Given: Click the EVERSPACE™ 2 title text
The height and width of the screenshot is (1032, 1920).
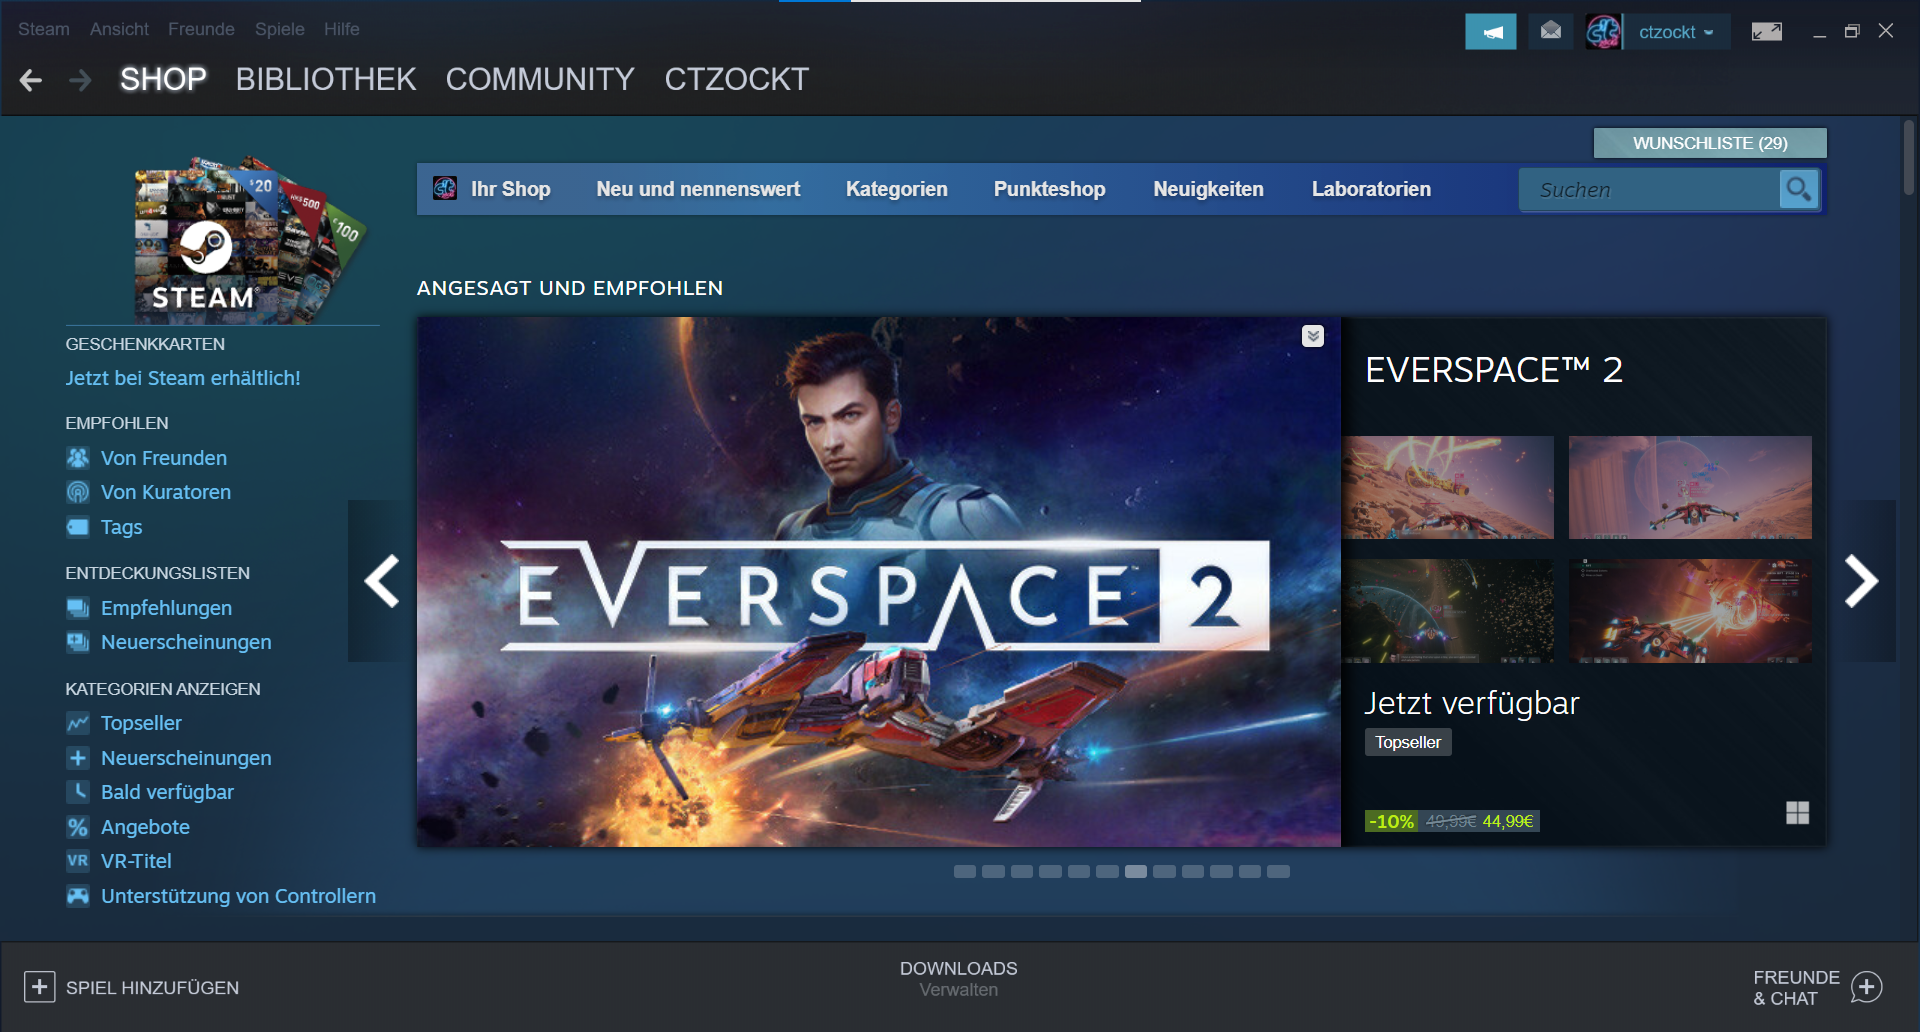Looking at the screenshot, I should click(x=1494, y=370).
